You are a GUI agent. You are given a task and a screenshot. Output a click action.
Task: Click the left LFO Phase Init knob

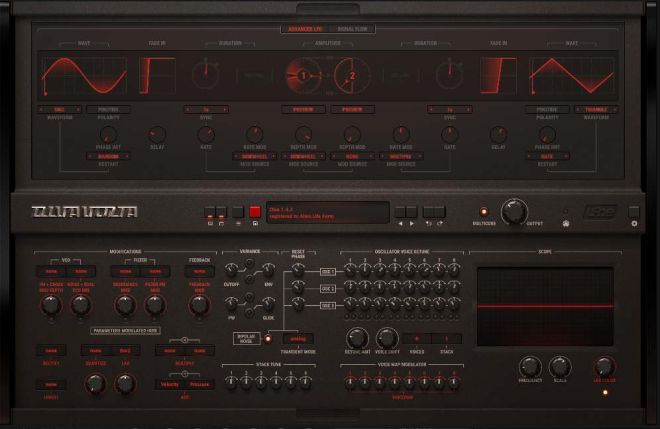pyautogui.click(x=108, y=135)
